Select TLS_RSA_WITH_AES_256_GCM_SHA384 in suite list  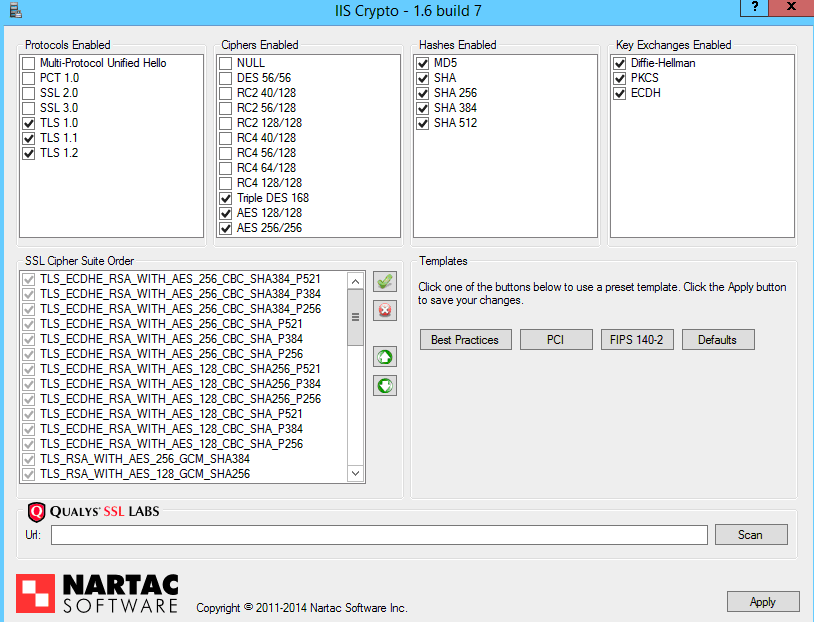[x=144, y=458]
